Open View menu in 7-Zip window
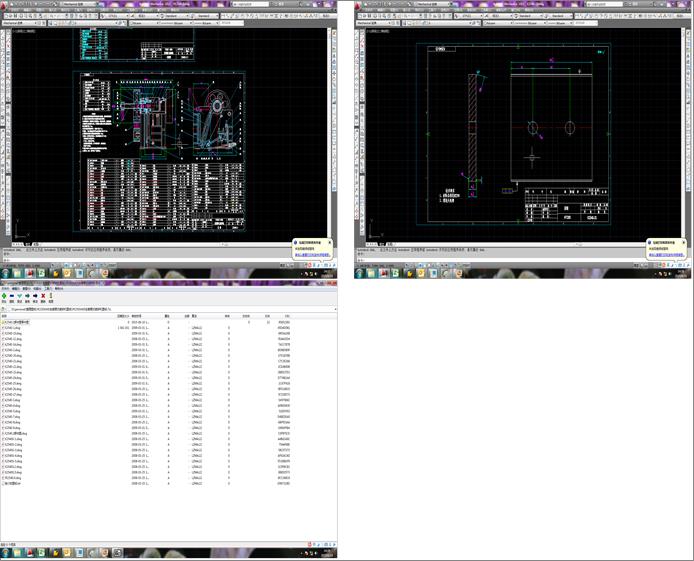694x561 pixels. point(27,288)
